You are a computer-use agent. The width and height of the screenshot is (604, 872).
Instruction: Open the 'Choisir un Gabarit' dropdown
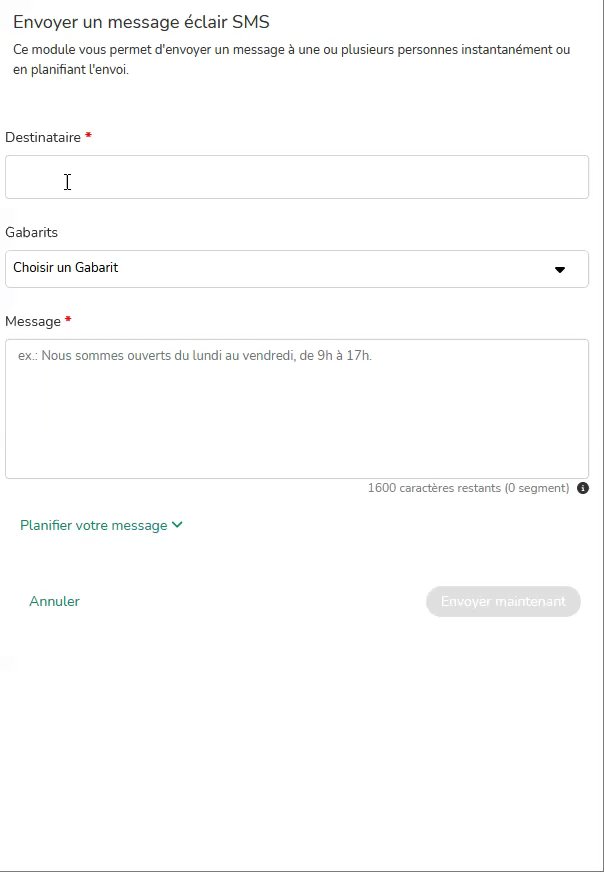pyautogui.click(x=296, y=269)
